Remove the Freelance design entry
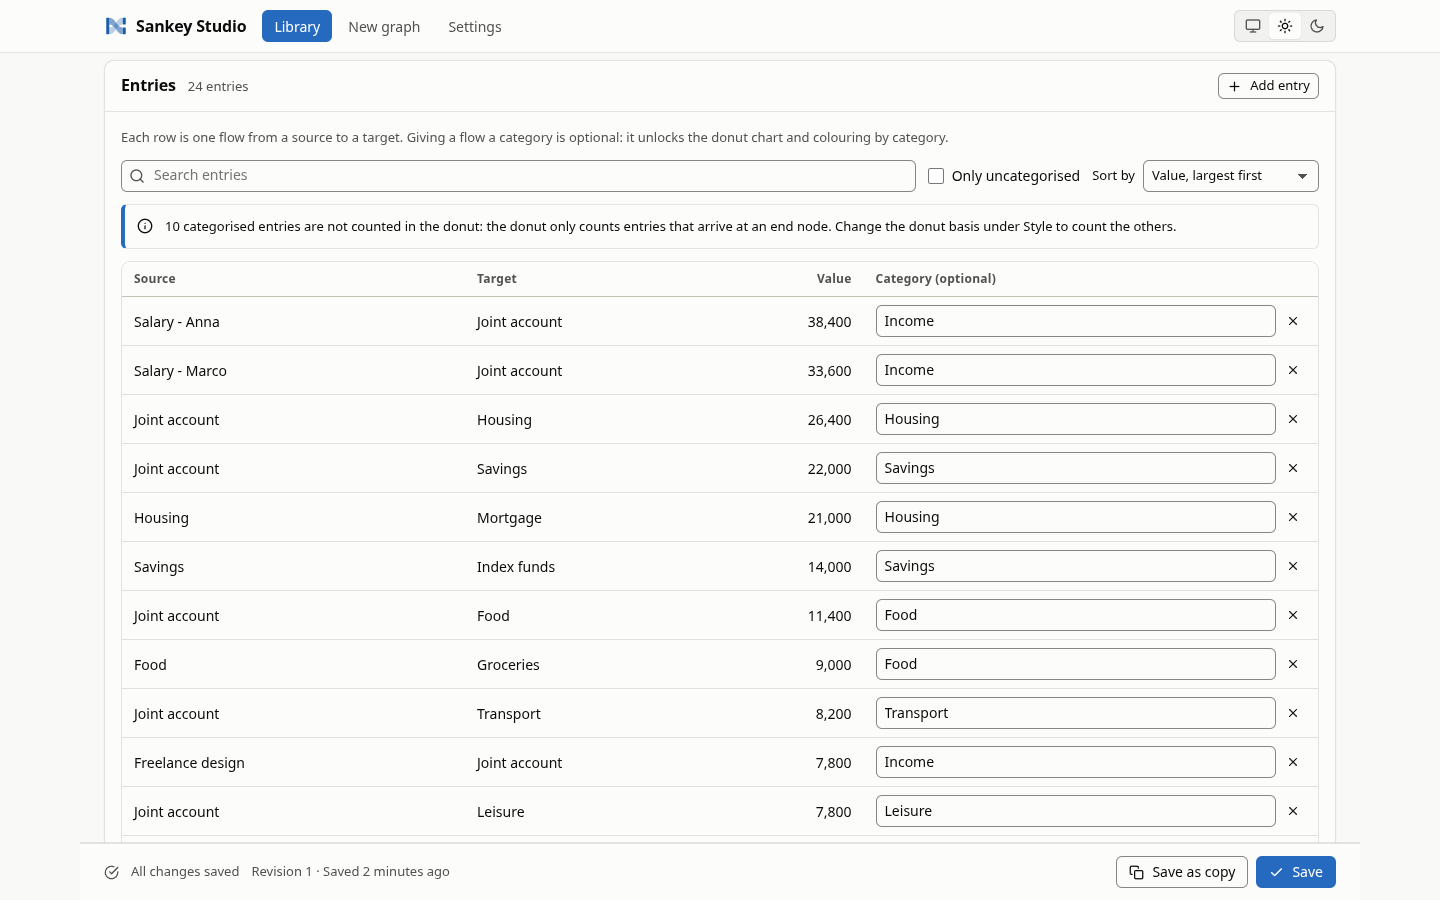The image size is (1440, 900). (1293, 762)
